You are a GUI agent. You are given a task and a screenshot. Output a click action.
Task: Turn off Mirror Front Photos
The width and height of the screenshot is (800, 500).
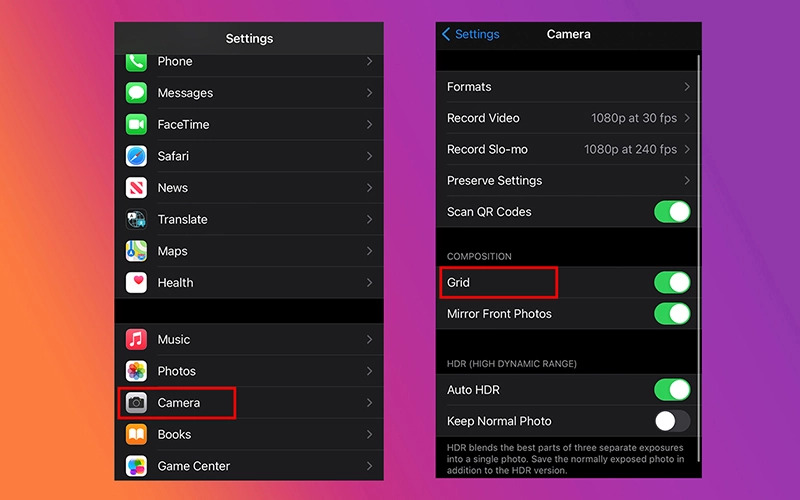pos(672,314)
